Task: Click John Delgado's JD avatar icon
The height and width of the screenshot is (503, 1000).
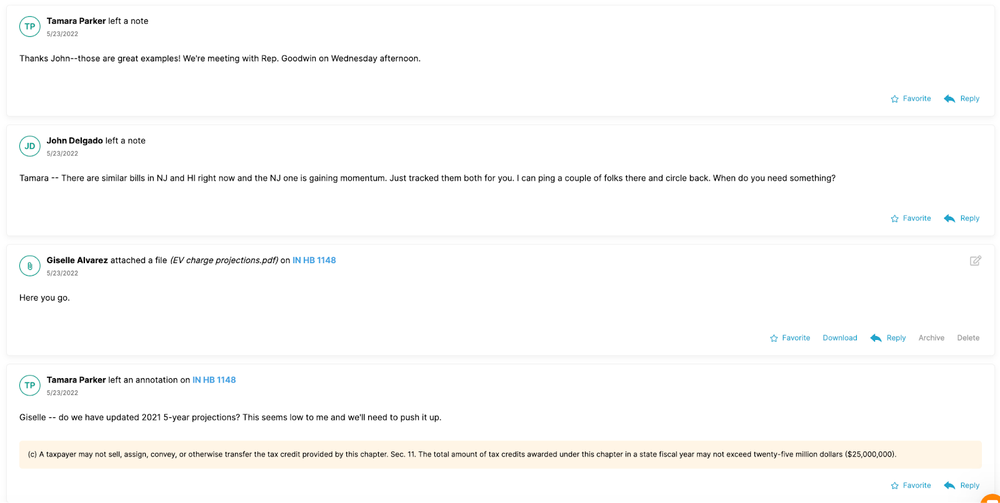Action: click(30, 146)
